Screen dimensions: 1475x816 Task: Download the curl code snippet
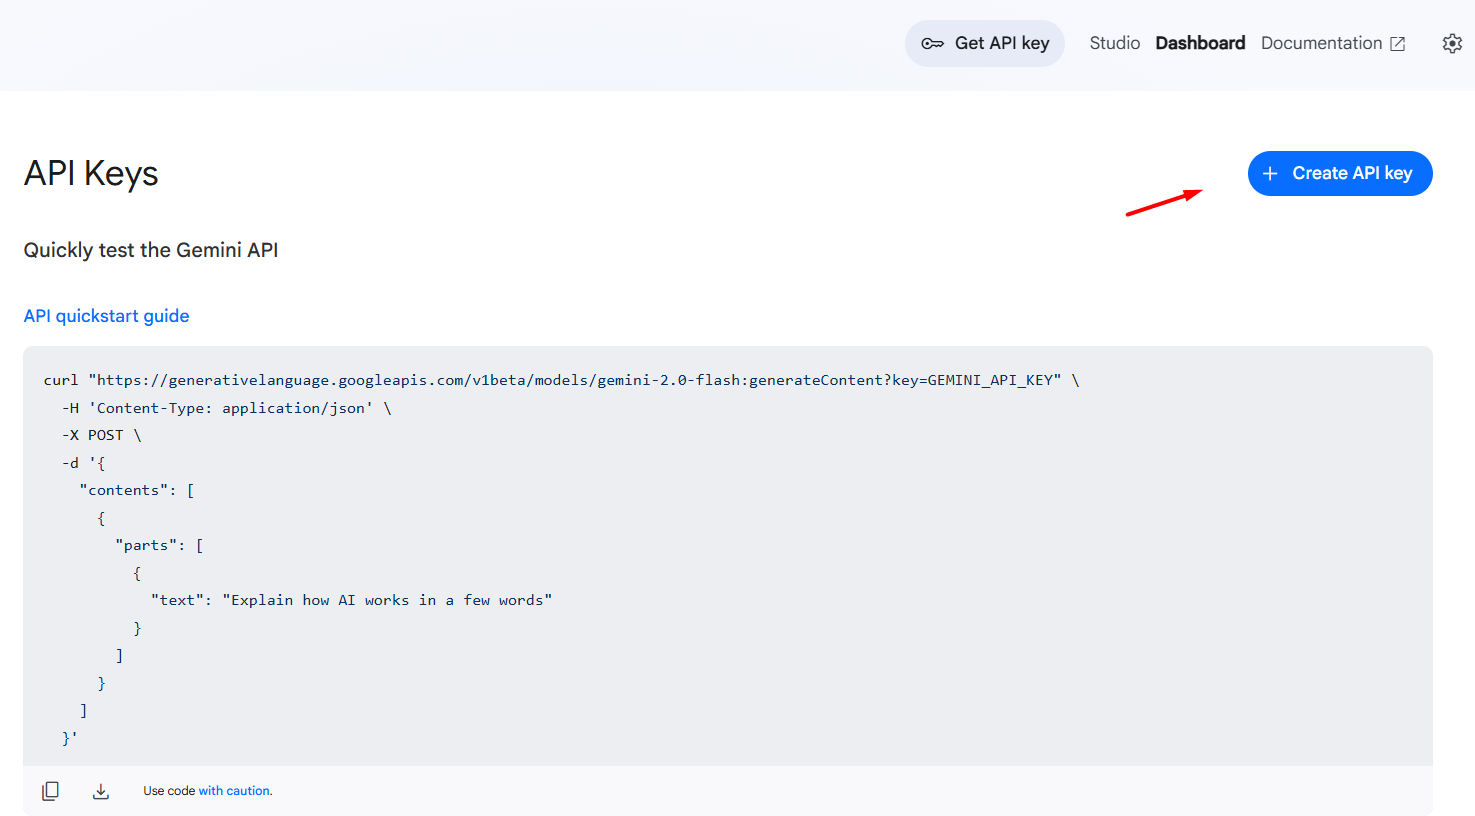101,791
